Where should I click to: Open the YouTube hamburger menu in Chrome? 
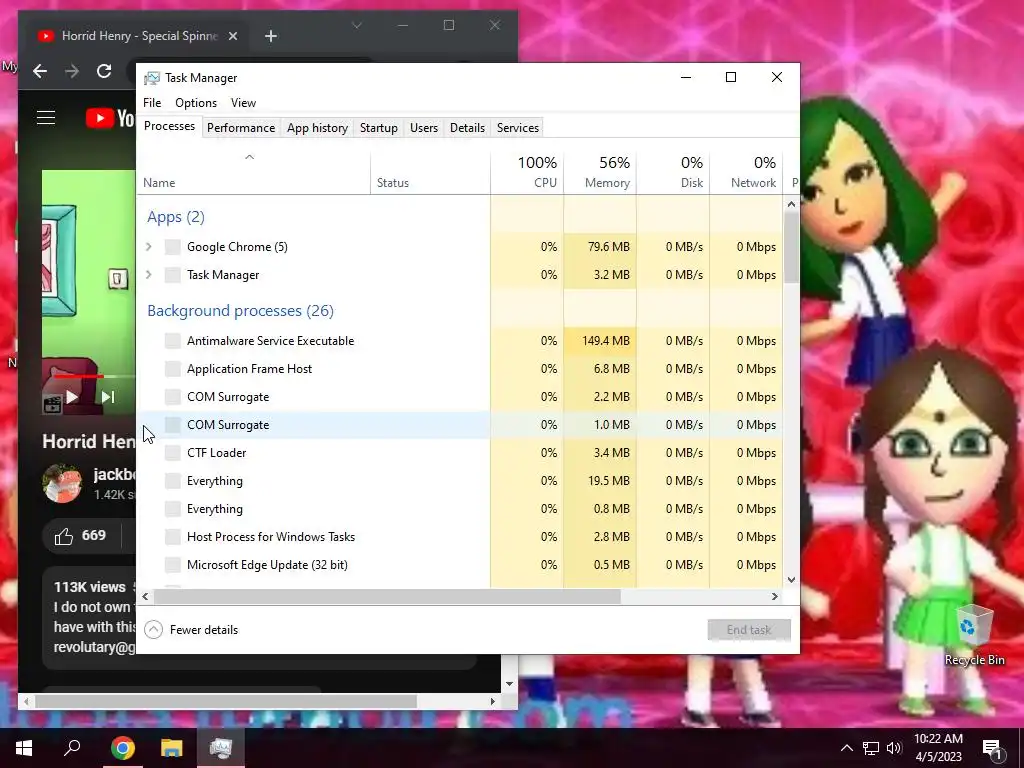[x=46, y=118]
